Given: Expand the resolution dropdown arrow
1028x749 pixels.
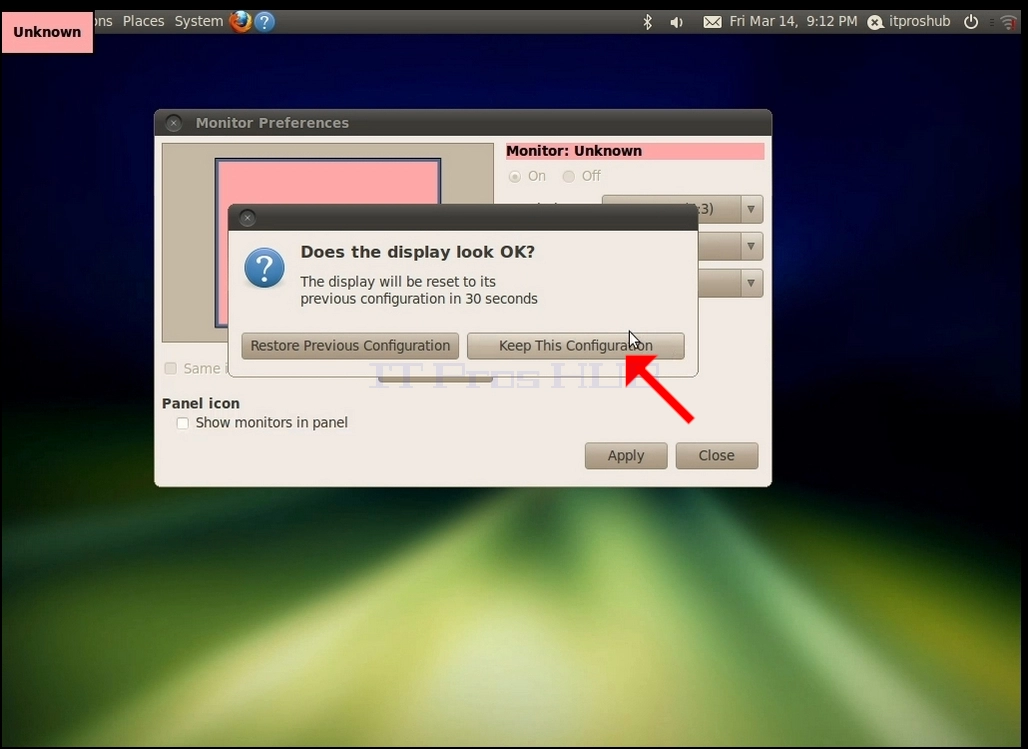Looking at the screenshot, I should 751,209.
